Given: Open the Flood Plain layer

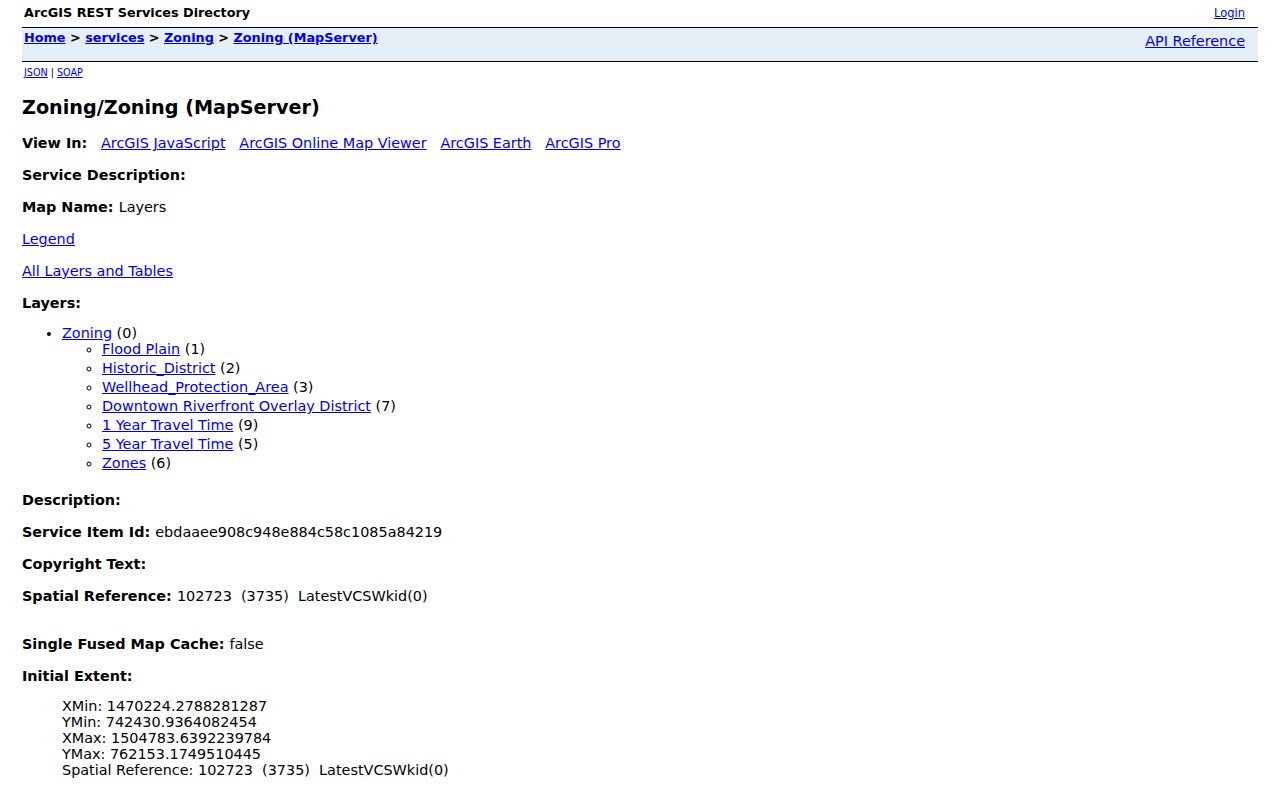Looking at the screenshot, I should pyautogui.click(x=141, y=349).
